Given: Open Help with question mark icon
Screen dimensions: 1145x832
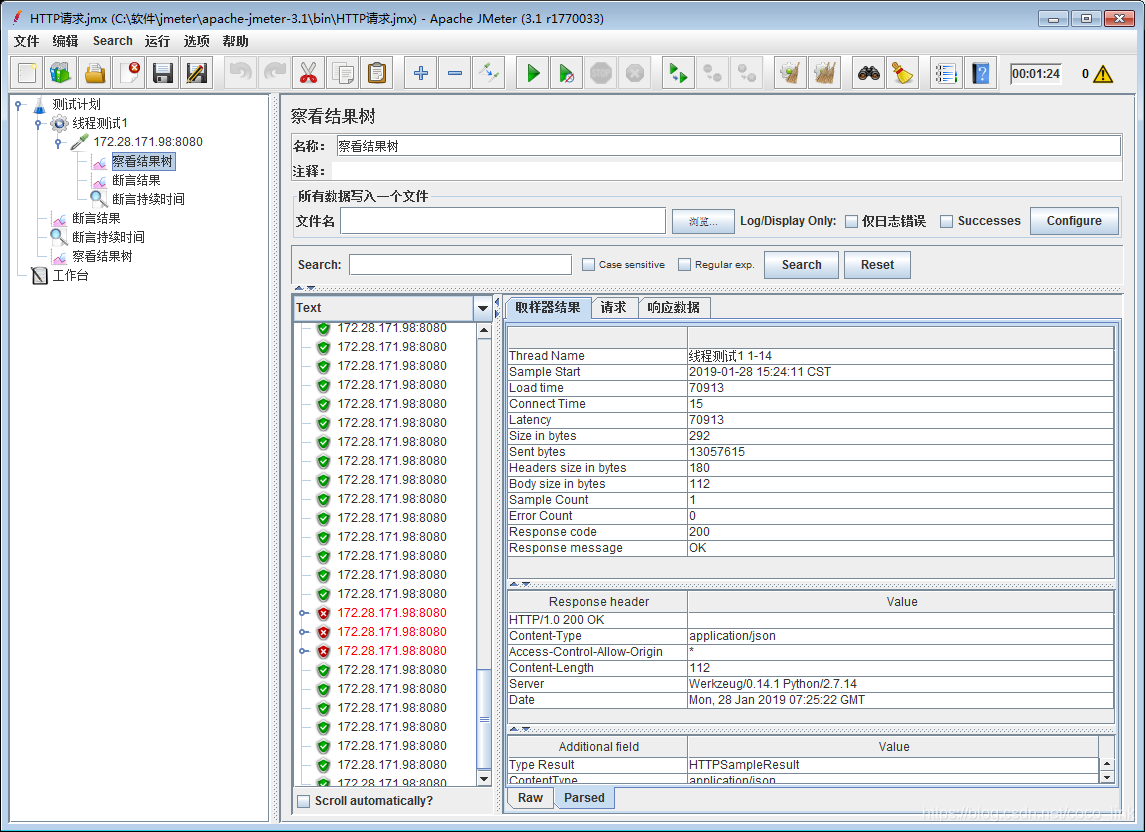Looking at the screenshot, I should pos(981,73).
